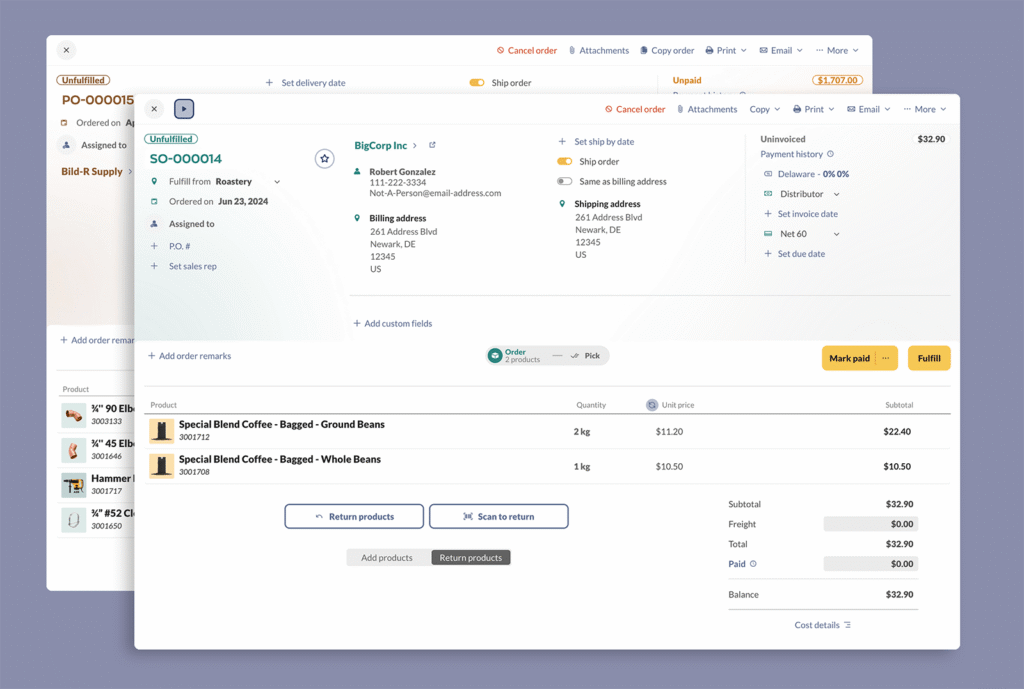Viewport: 1024px width, 689px height.
Task: Open the More menu in front window
Action: tap(924, 109)
